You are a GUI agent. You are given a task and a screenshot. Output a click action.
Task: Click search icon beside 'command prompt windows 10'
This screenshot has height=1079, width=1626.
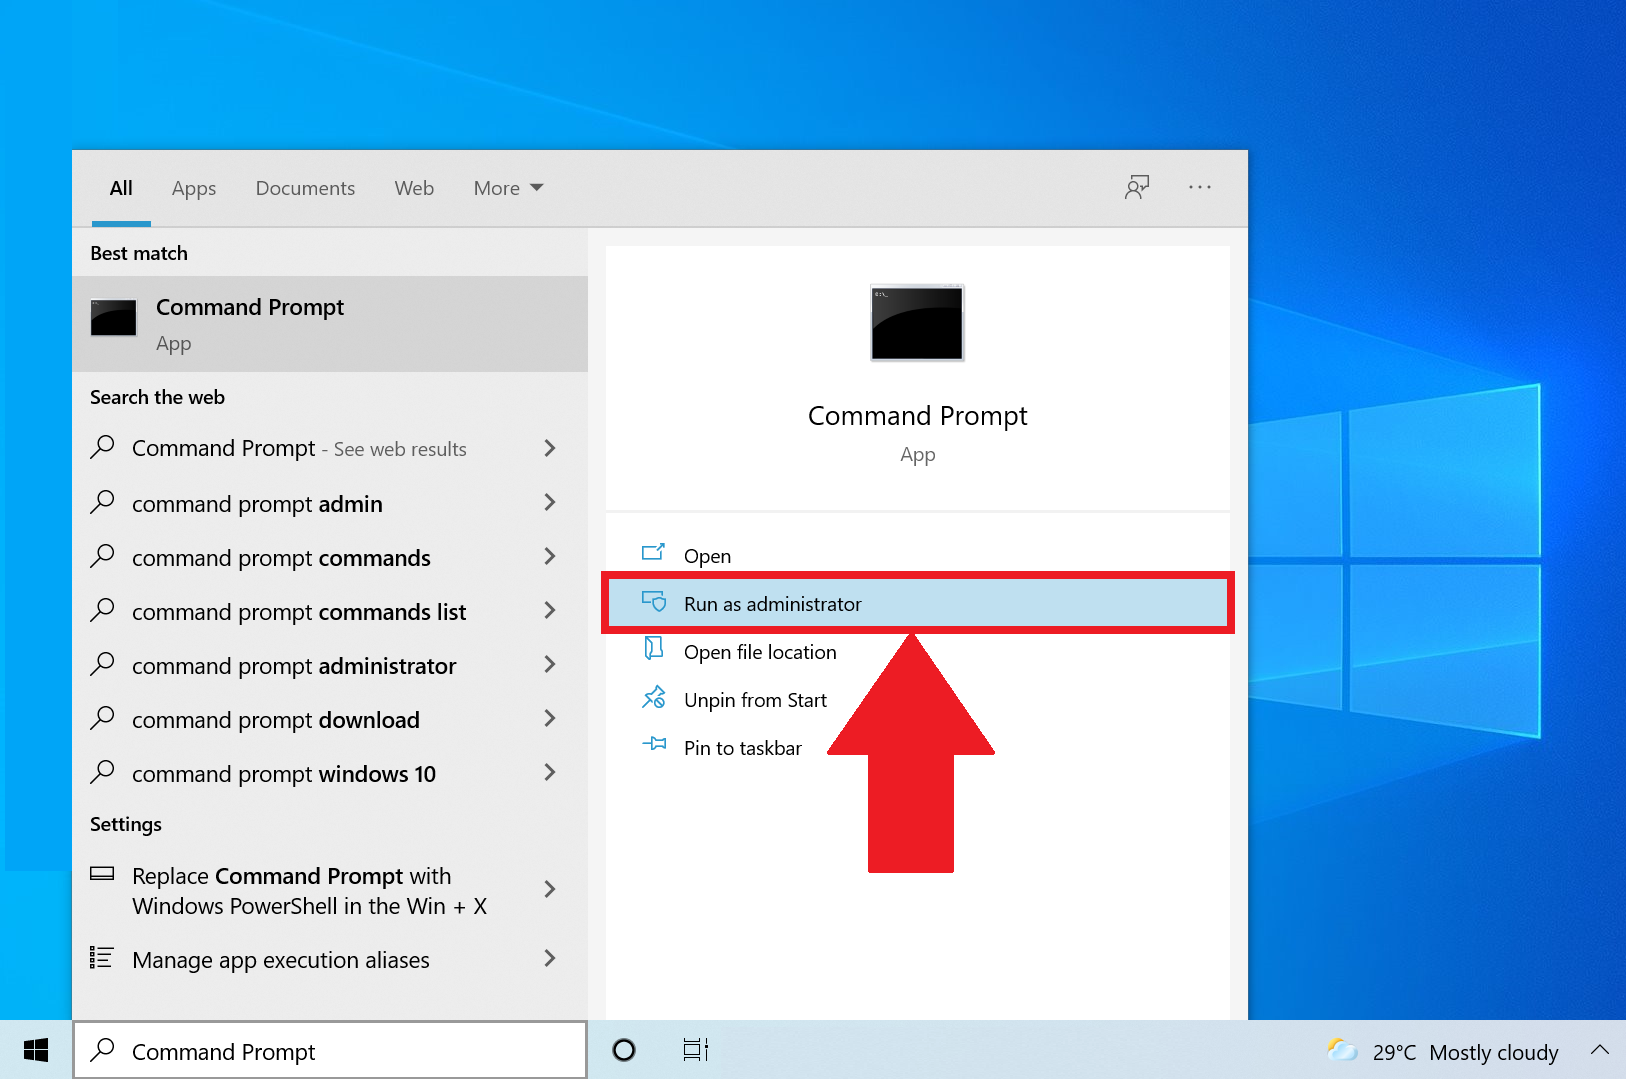point(102,772)
